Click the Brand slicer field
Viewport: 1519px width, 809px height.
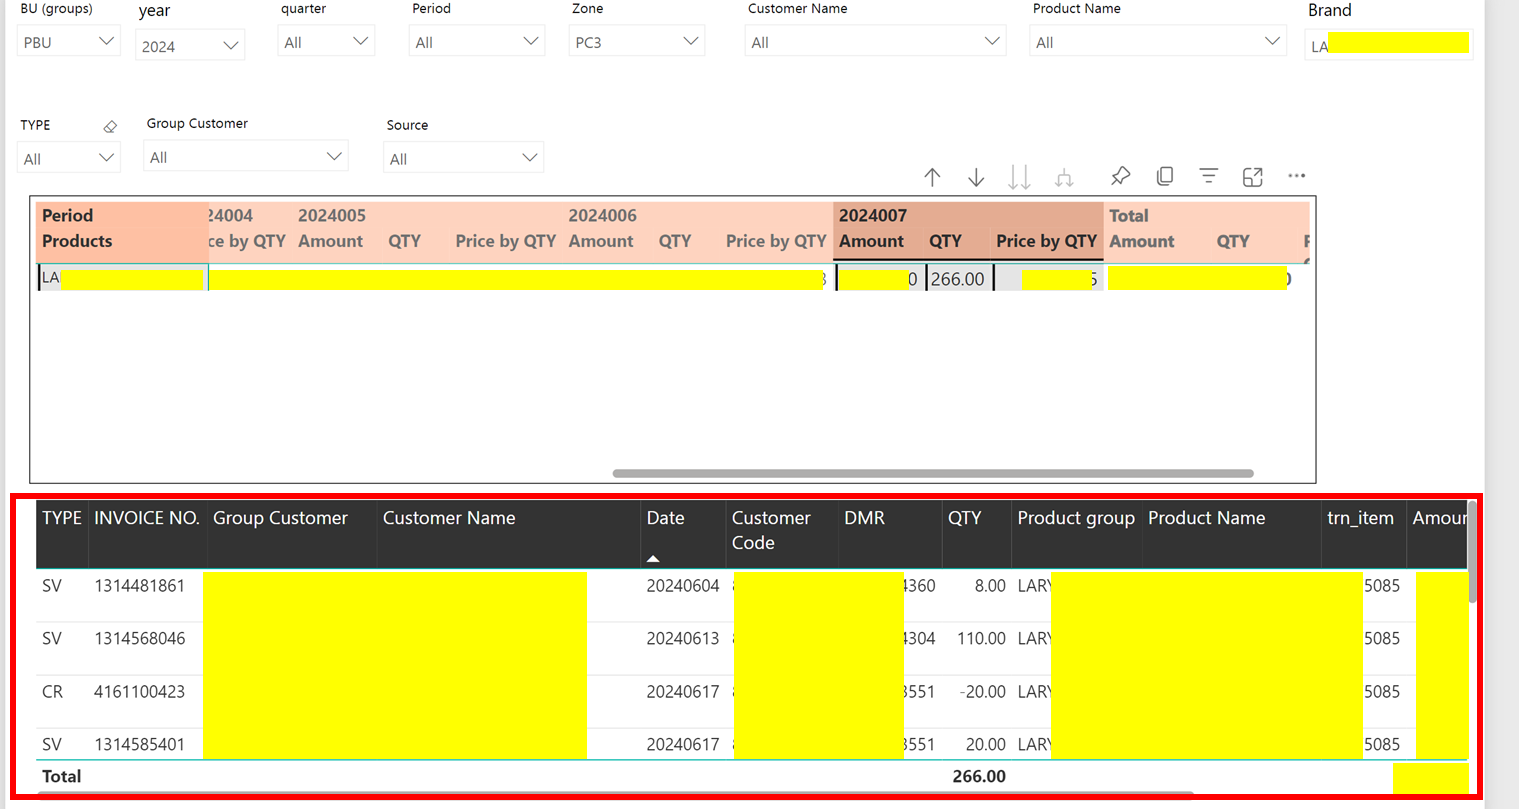[x=1388, y=45]
